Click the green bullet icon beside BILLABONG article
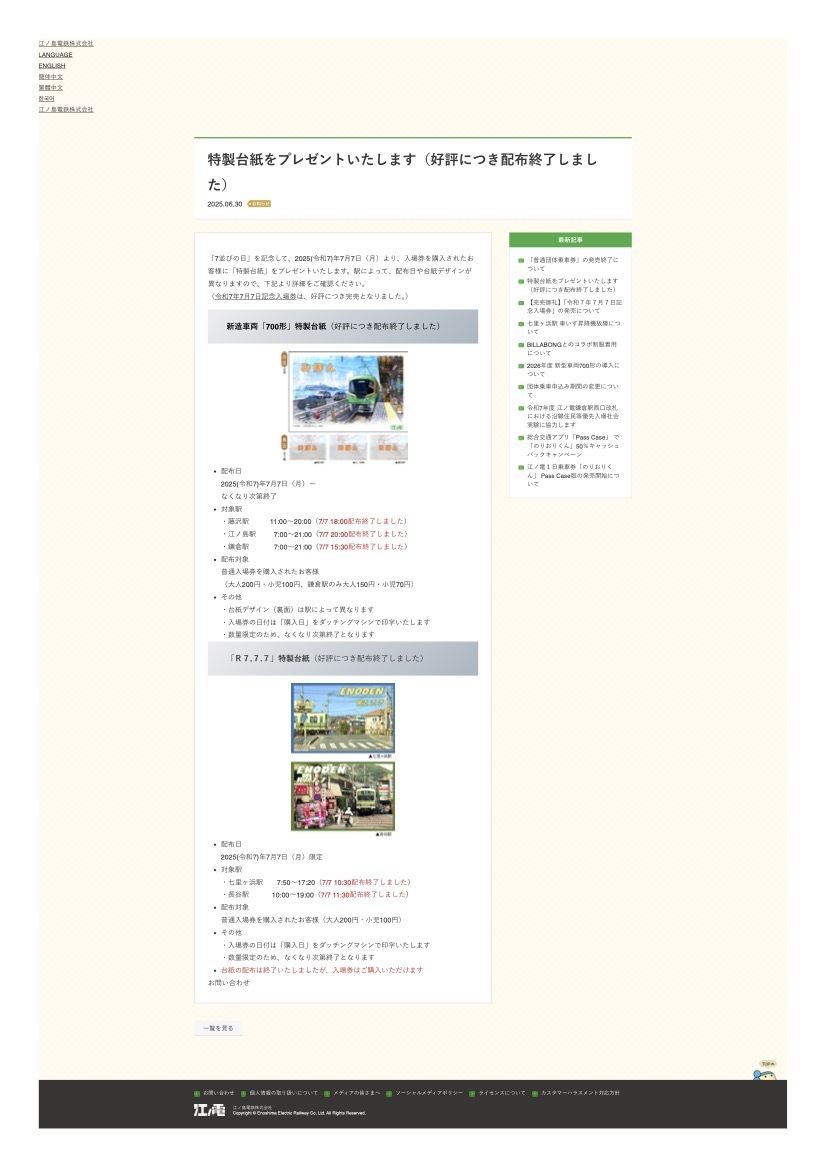Screen dimensions: 826x1169 520,345
